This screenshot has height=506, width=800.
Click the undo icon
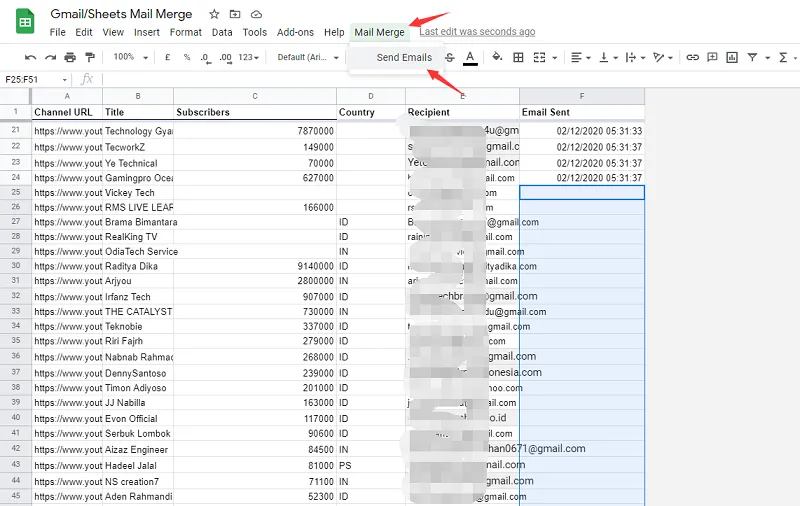pyautogui.click(x=31, y=57)
